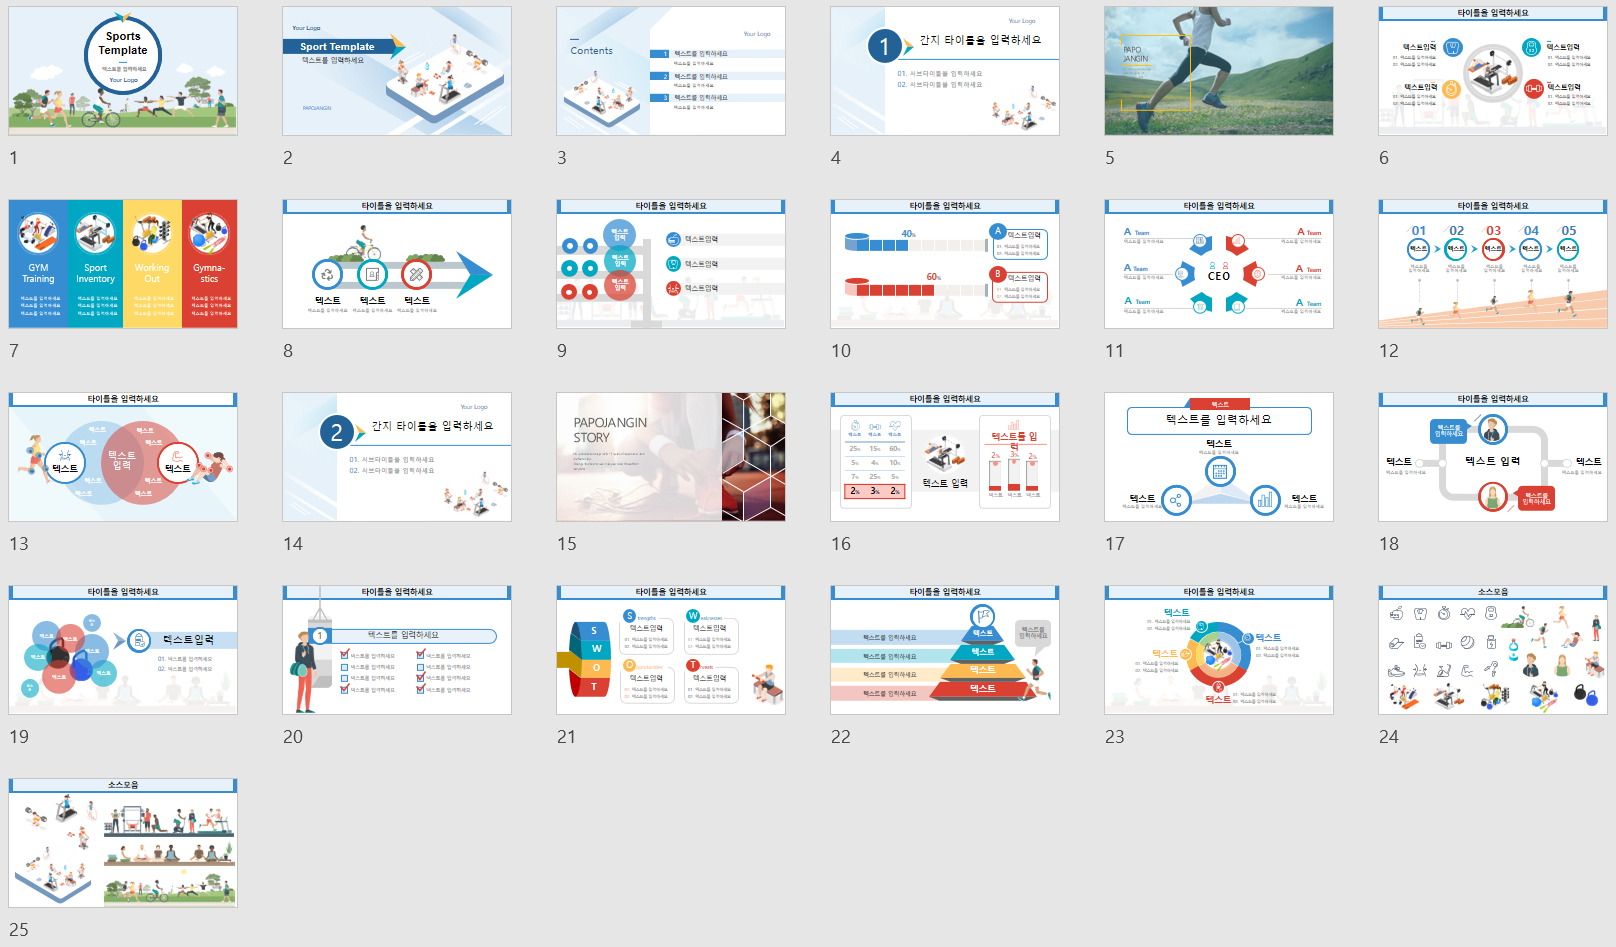Select slide 24 icon collection thumbnail
Screen dimensions: 1616x947
click(x=1493, y=650)
